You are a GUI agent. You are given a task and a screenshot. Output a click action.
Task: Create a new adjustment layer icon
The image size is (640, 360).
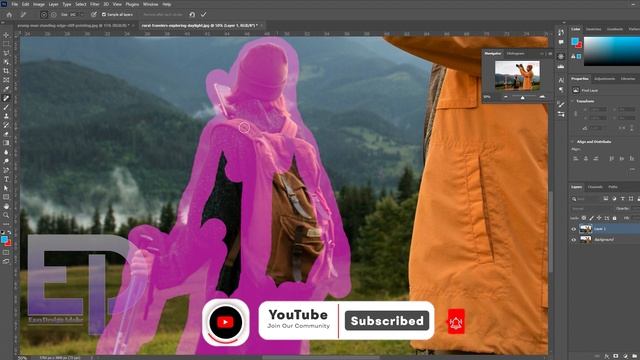point(625,356)
